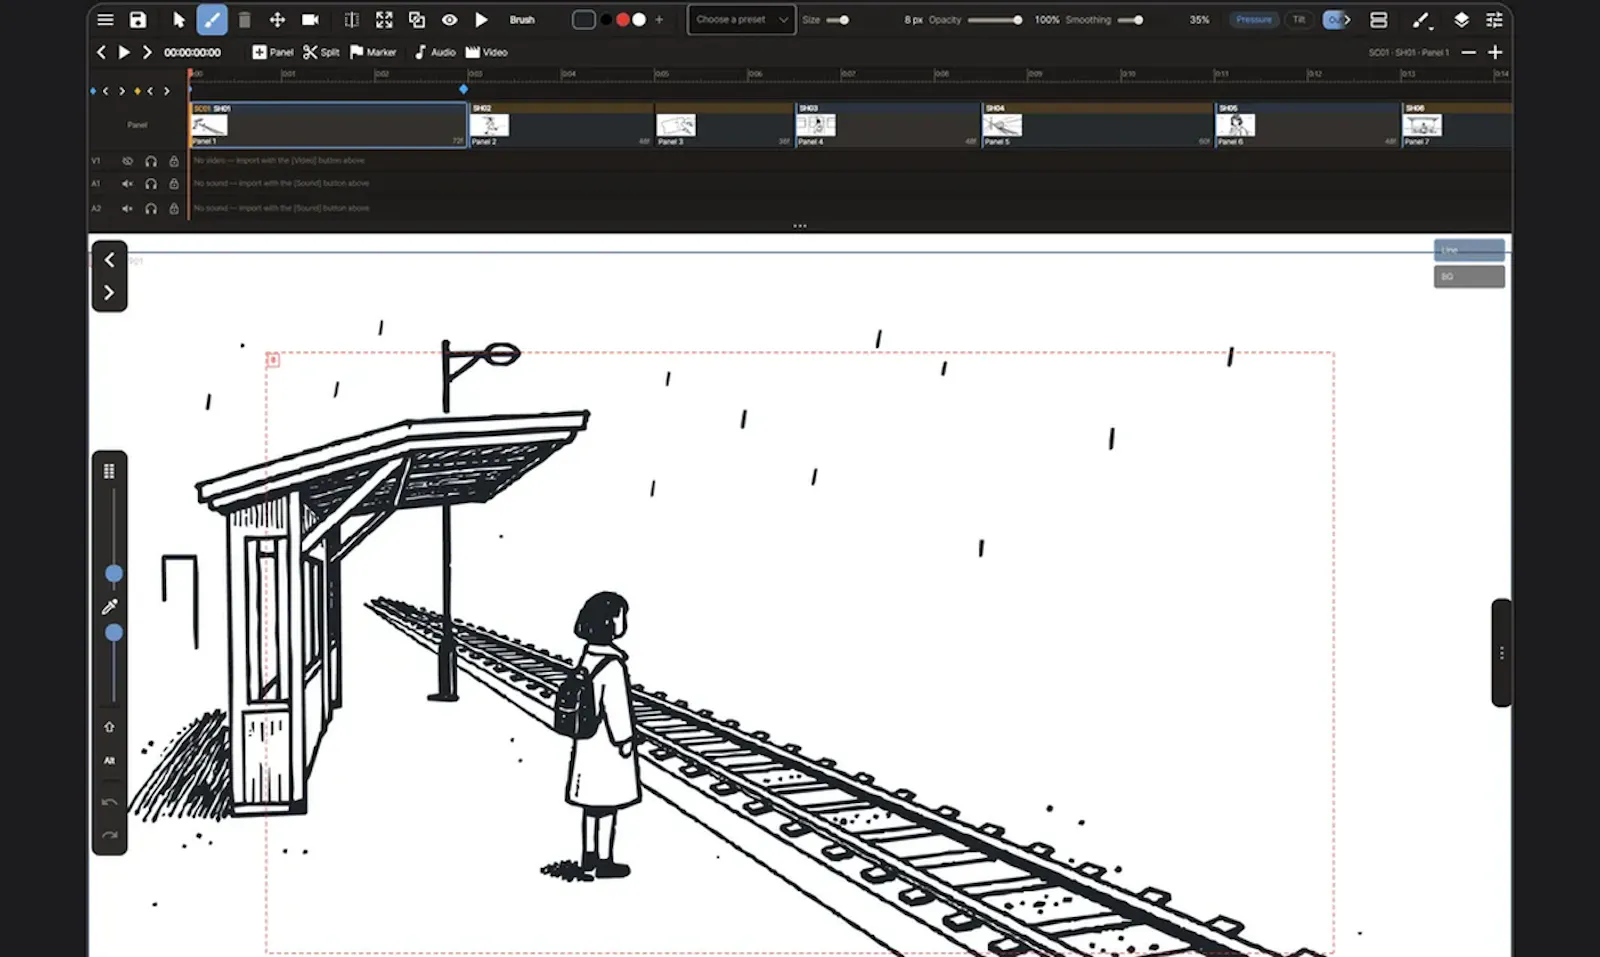Image resolution: width=1600 pixels, height=957 pixels.
Task: Click the Split scissors button
Action: click(x=321, y=52)
